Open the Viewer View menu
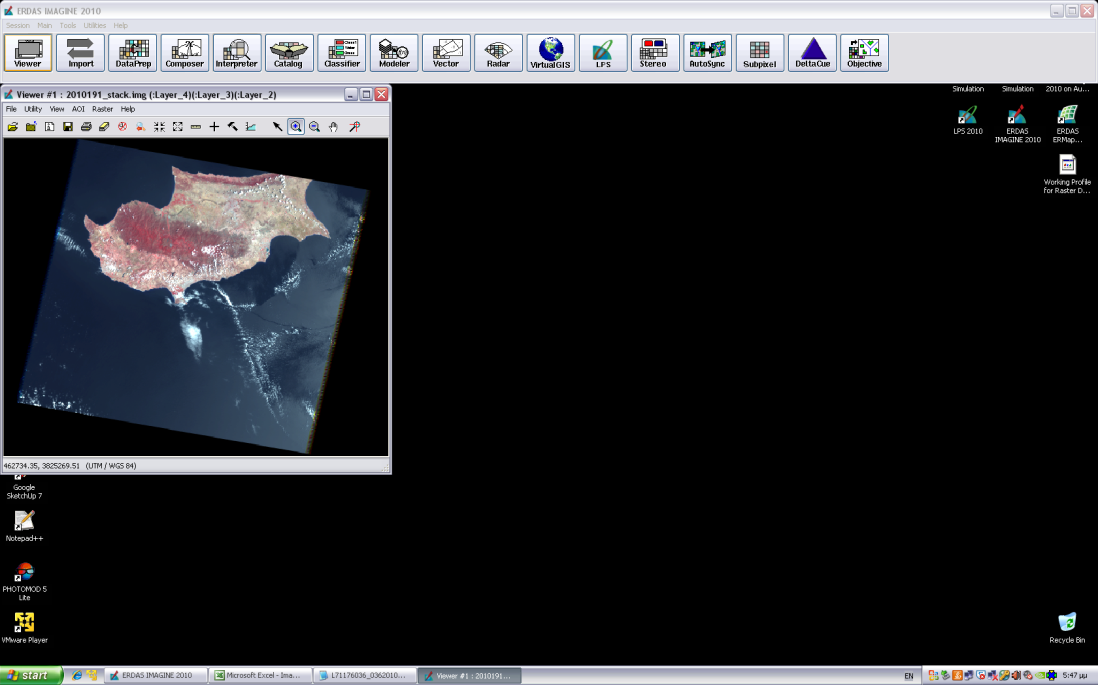The image size is (1098, 685). 57,109
